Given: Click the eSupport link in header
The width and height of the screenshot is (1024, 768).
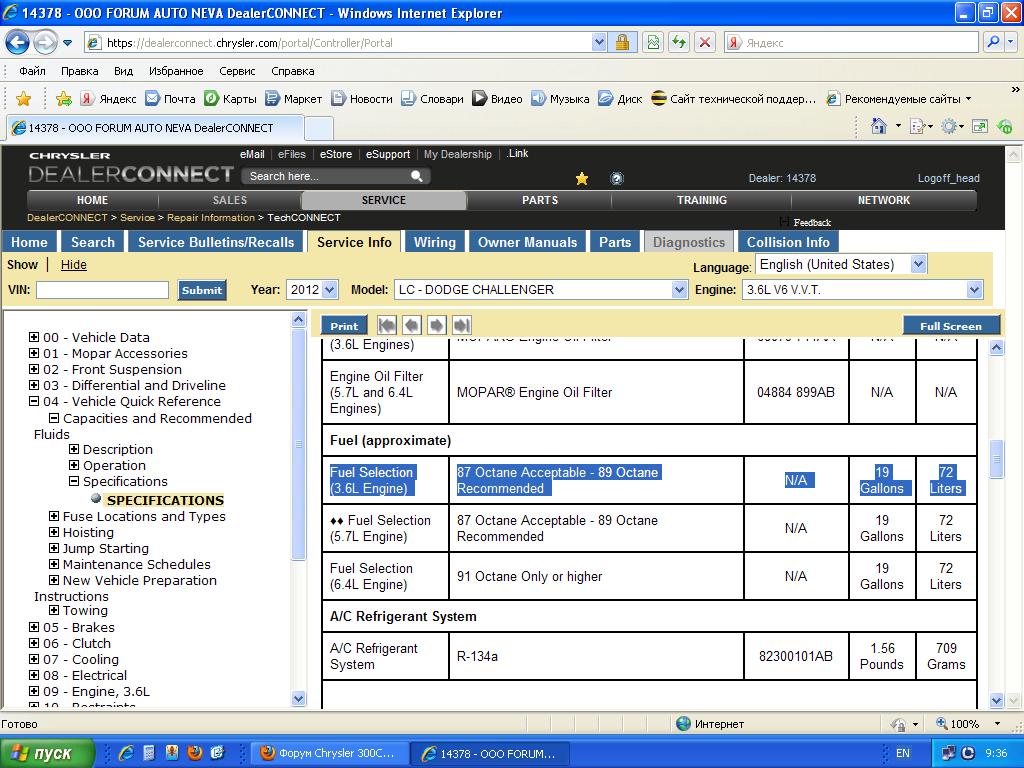Looking at the screenshot, I should [388, 154].
